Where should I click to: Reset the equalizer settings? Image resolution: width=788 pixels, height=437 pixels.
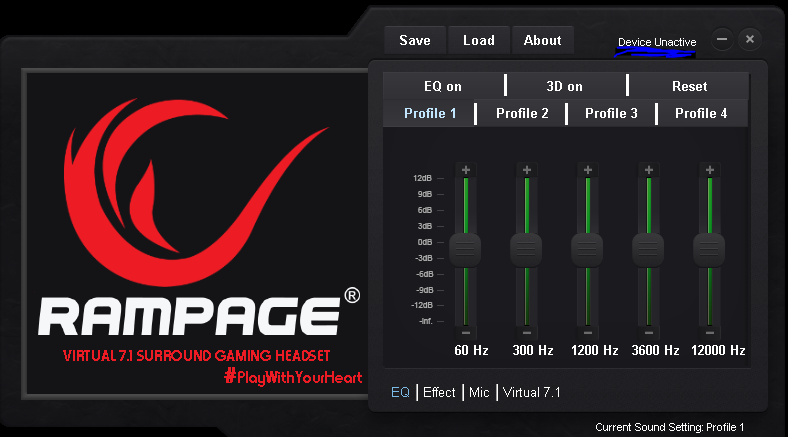(x=690, y=86)
